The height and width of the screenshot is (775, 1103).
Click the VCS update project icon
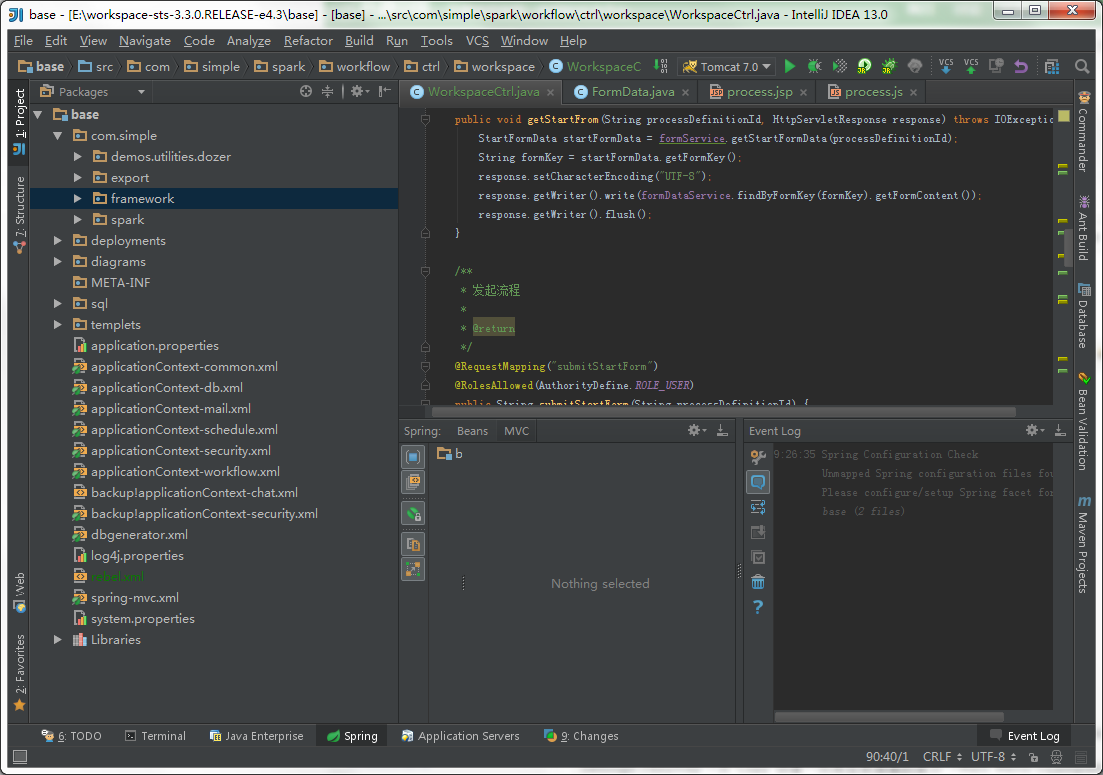coord(946,67)
